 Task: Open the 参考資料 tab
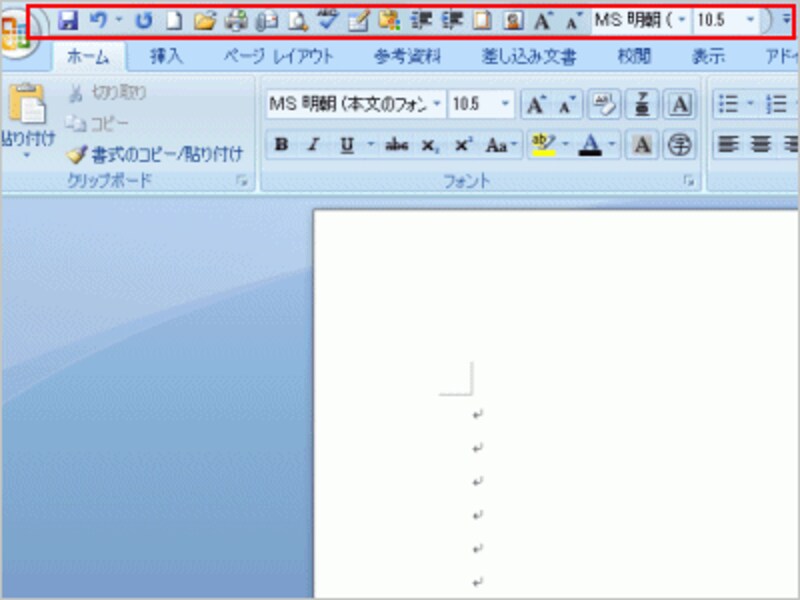tap(407, 56)
